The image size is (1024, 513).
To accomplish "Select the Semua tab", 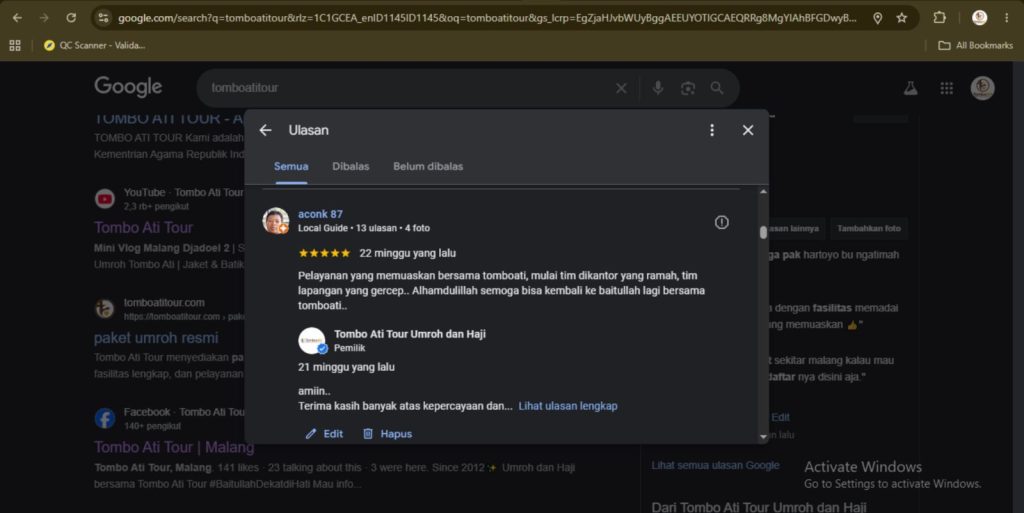I will coord(291,166).
